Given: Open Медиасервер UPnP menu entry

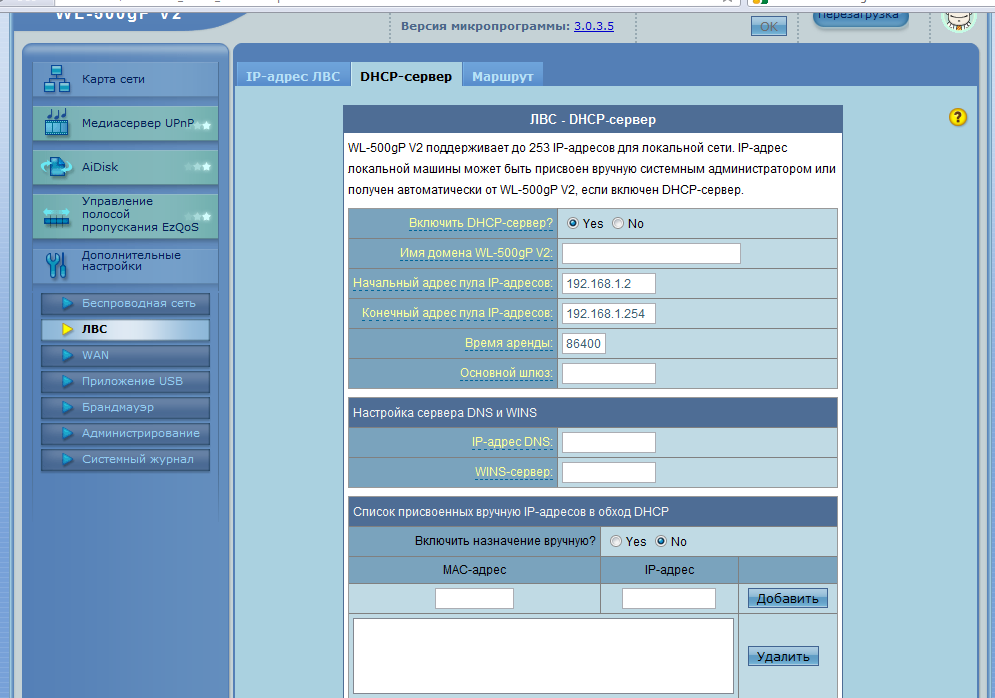Looking at the screenshot, I should 126,123.
